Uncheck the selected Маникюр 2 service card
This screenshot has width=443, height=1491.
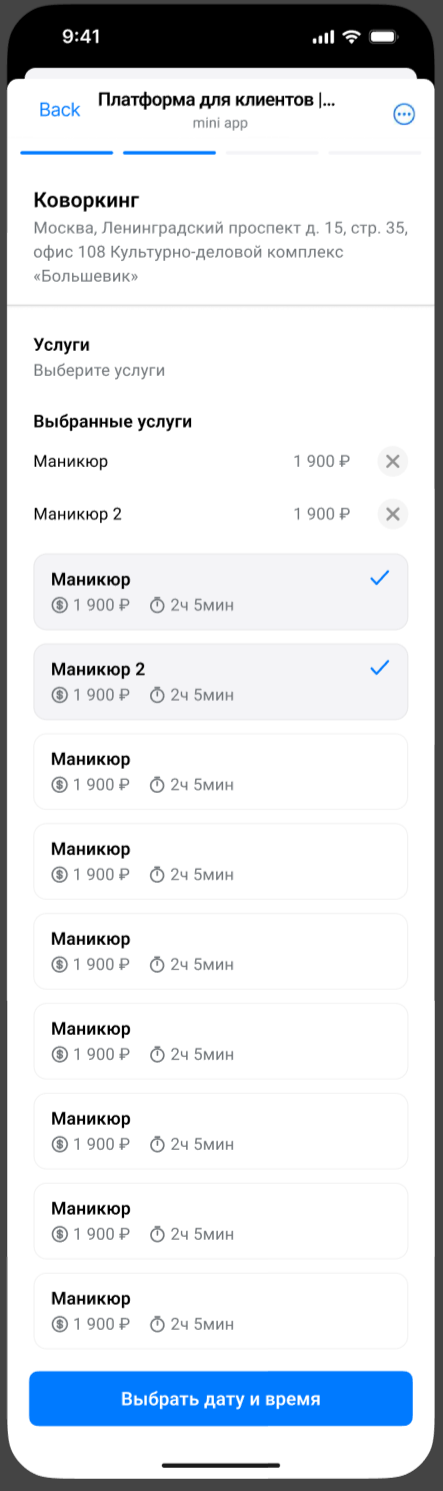pyautogui.click(x=221, y=682)
